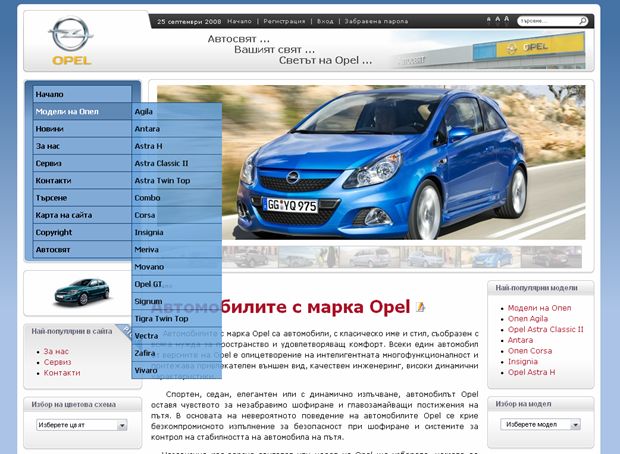Screen dimensions: 620x454
Task: Choose Vectra from the models submenu
Action: [177, 336]
